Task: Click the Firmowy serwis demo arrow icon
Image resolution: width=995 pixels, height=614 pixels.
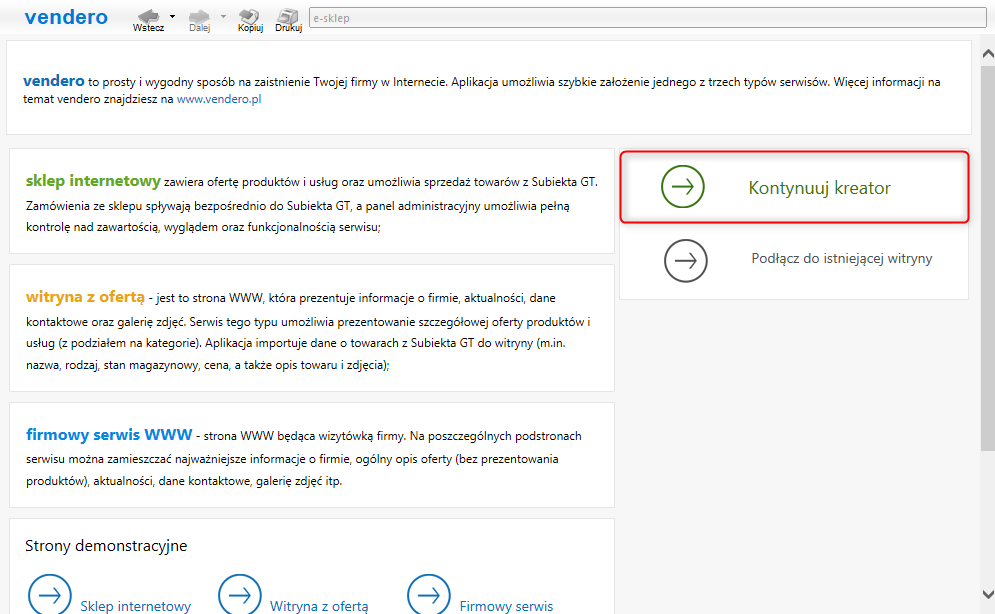Action: tap(428, 595)
